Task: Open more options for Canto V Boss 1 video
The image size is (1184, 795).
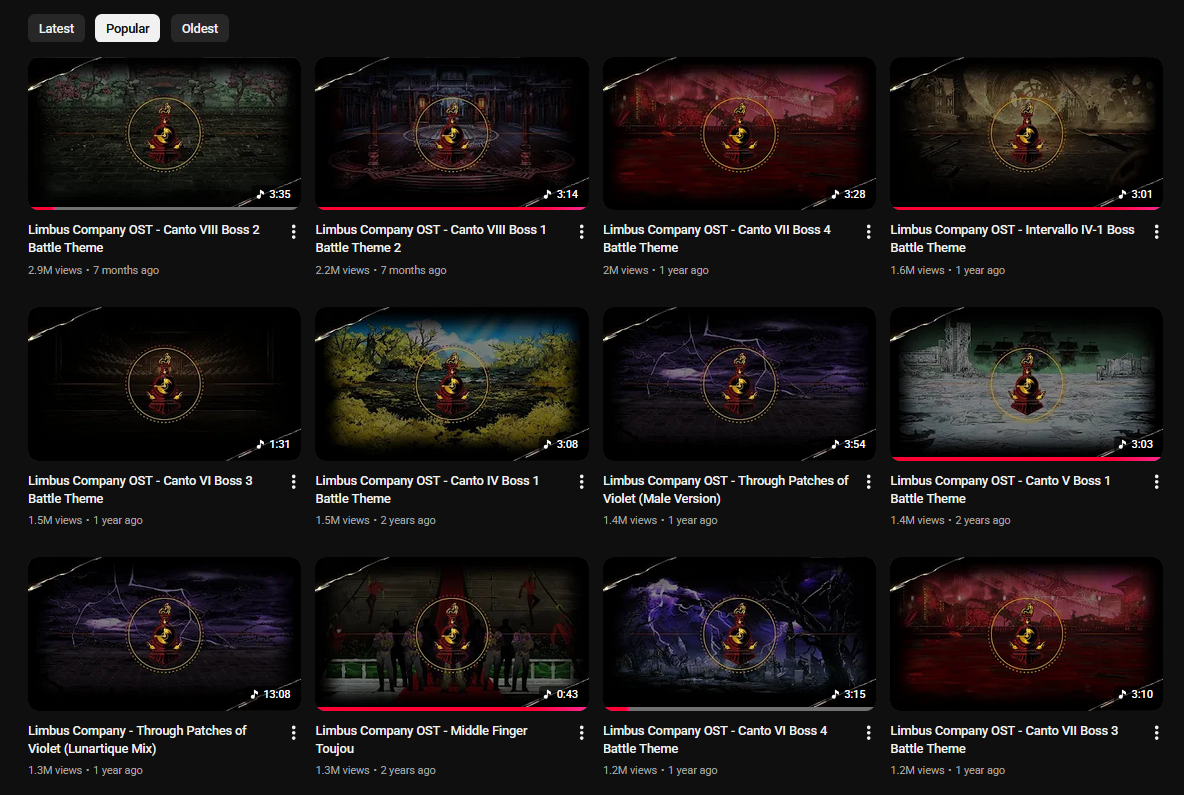Action: coord(1156,482)
